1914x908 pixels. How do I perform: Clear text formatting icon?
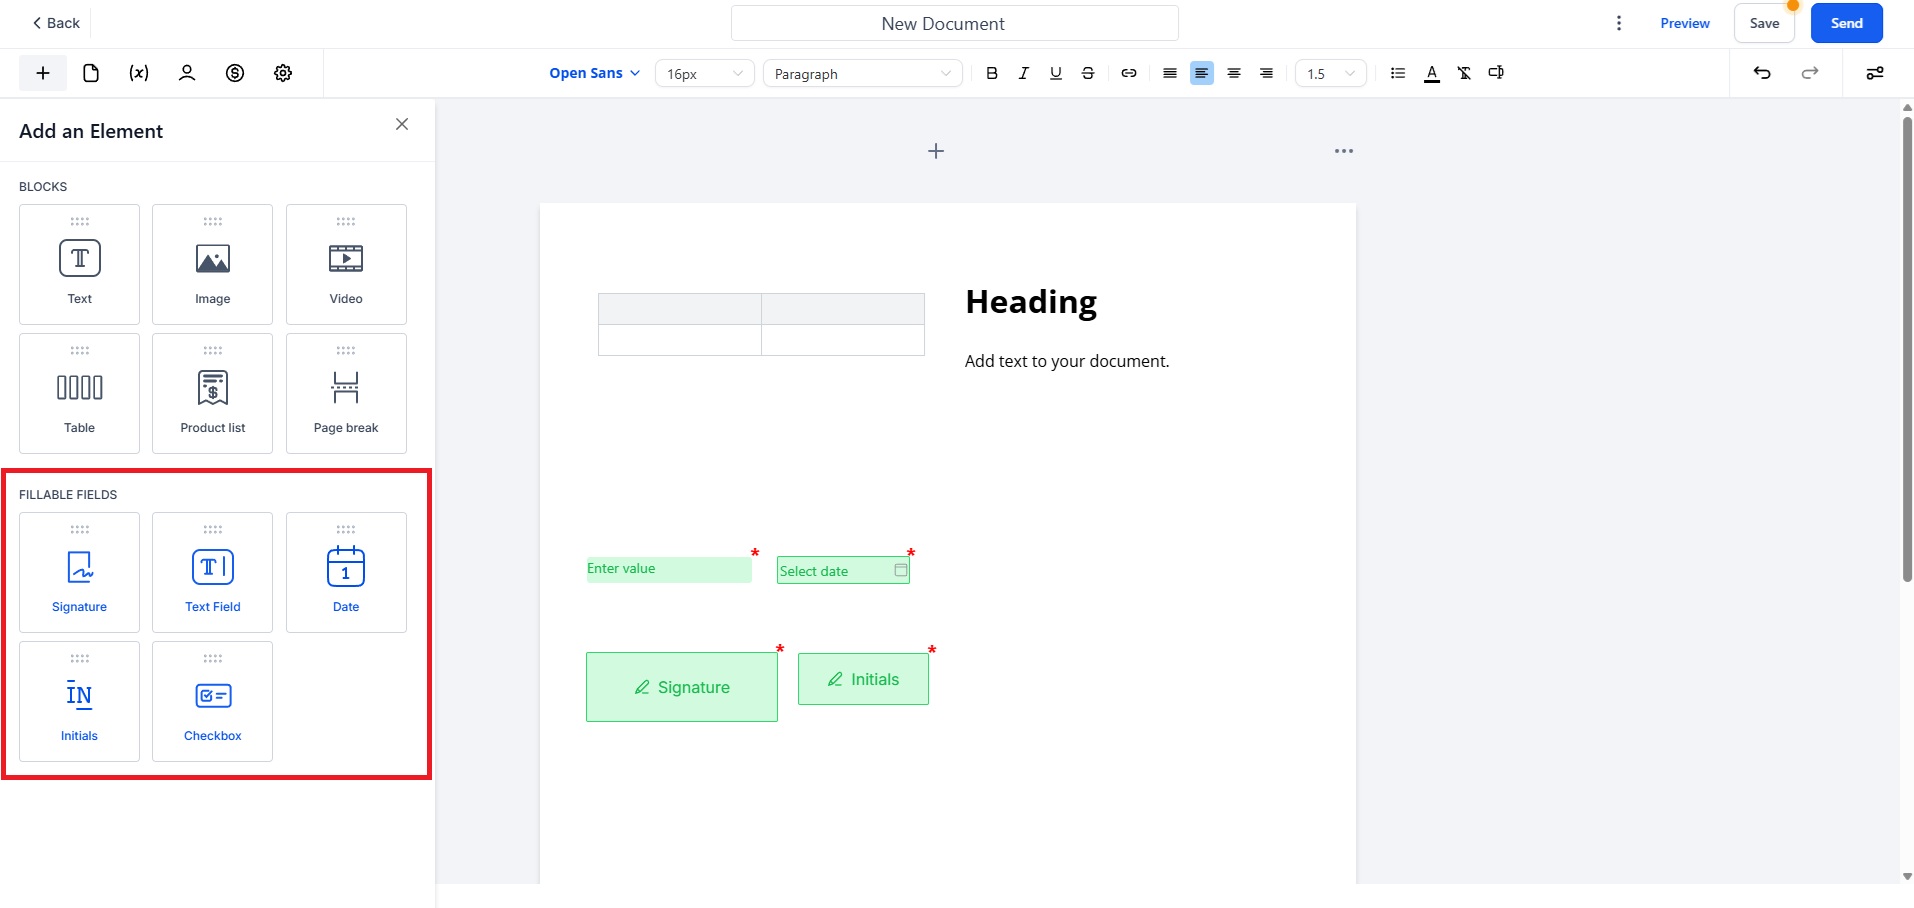pyautogui.click(x=1464, y=73)
